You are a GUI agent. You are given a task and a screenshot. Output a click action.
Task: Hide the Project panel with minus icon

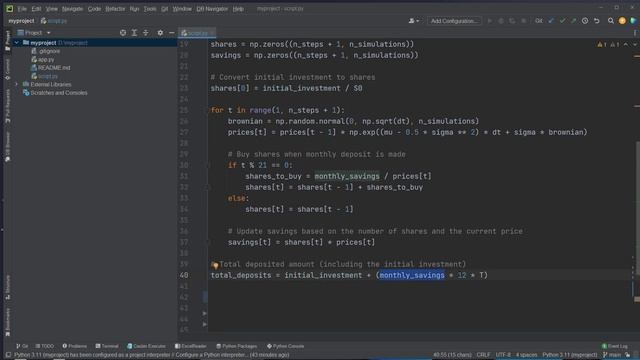tap(171, 33)
